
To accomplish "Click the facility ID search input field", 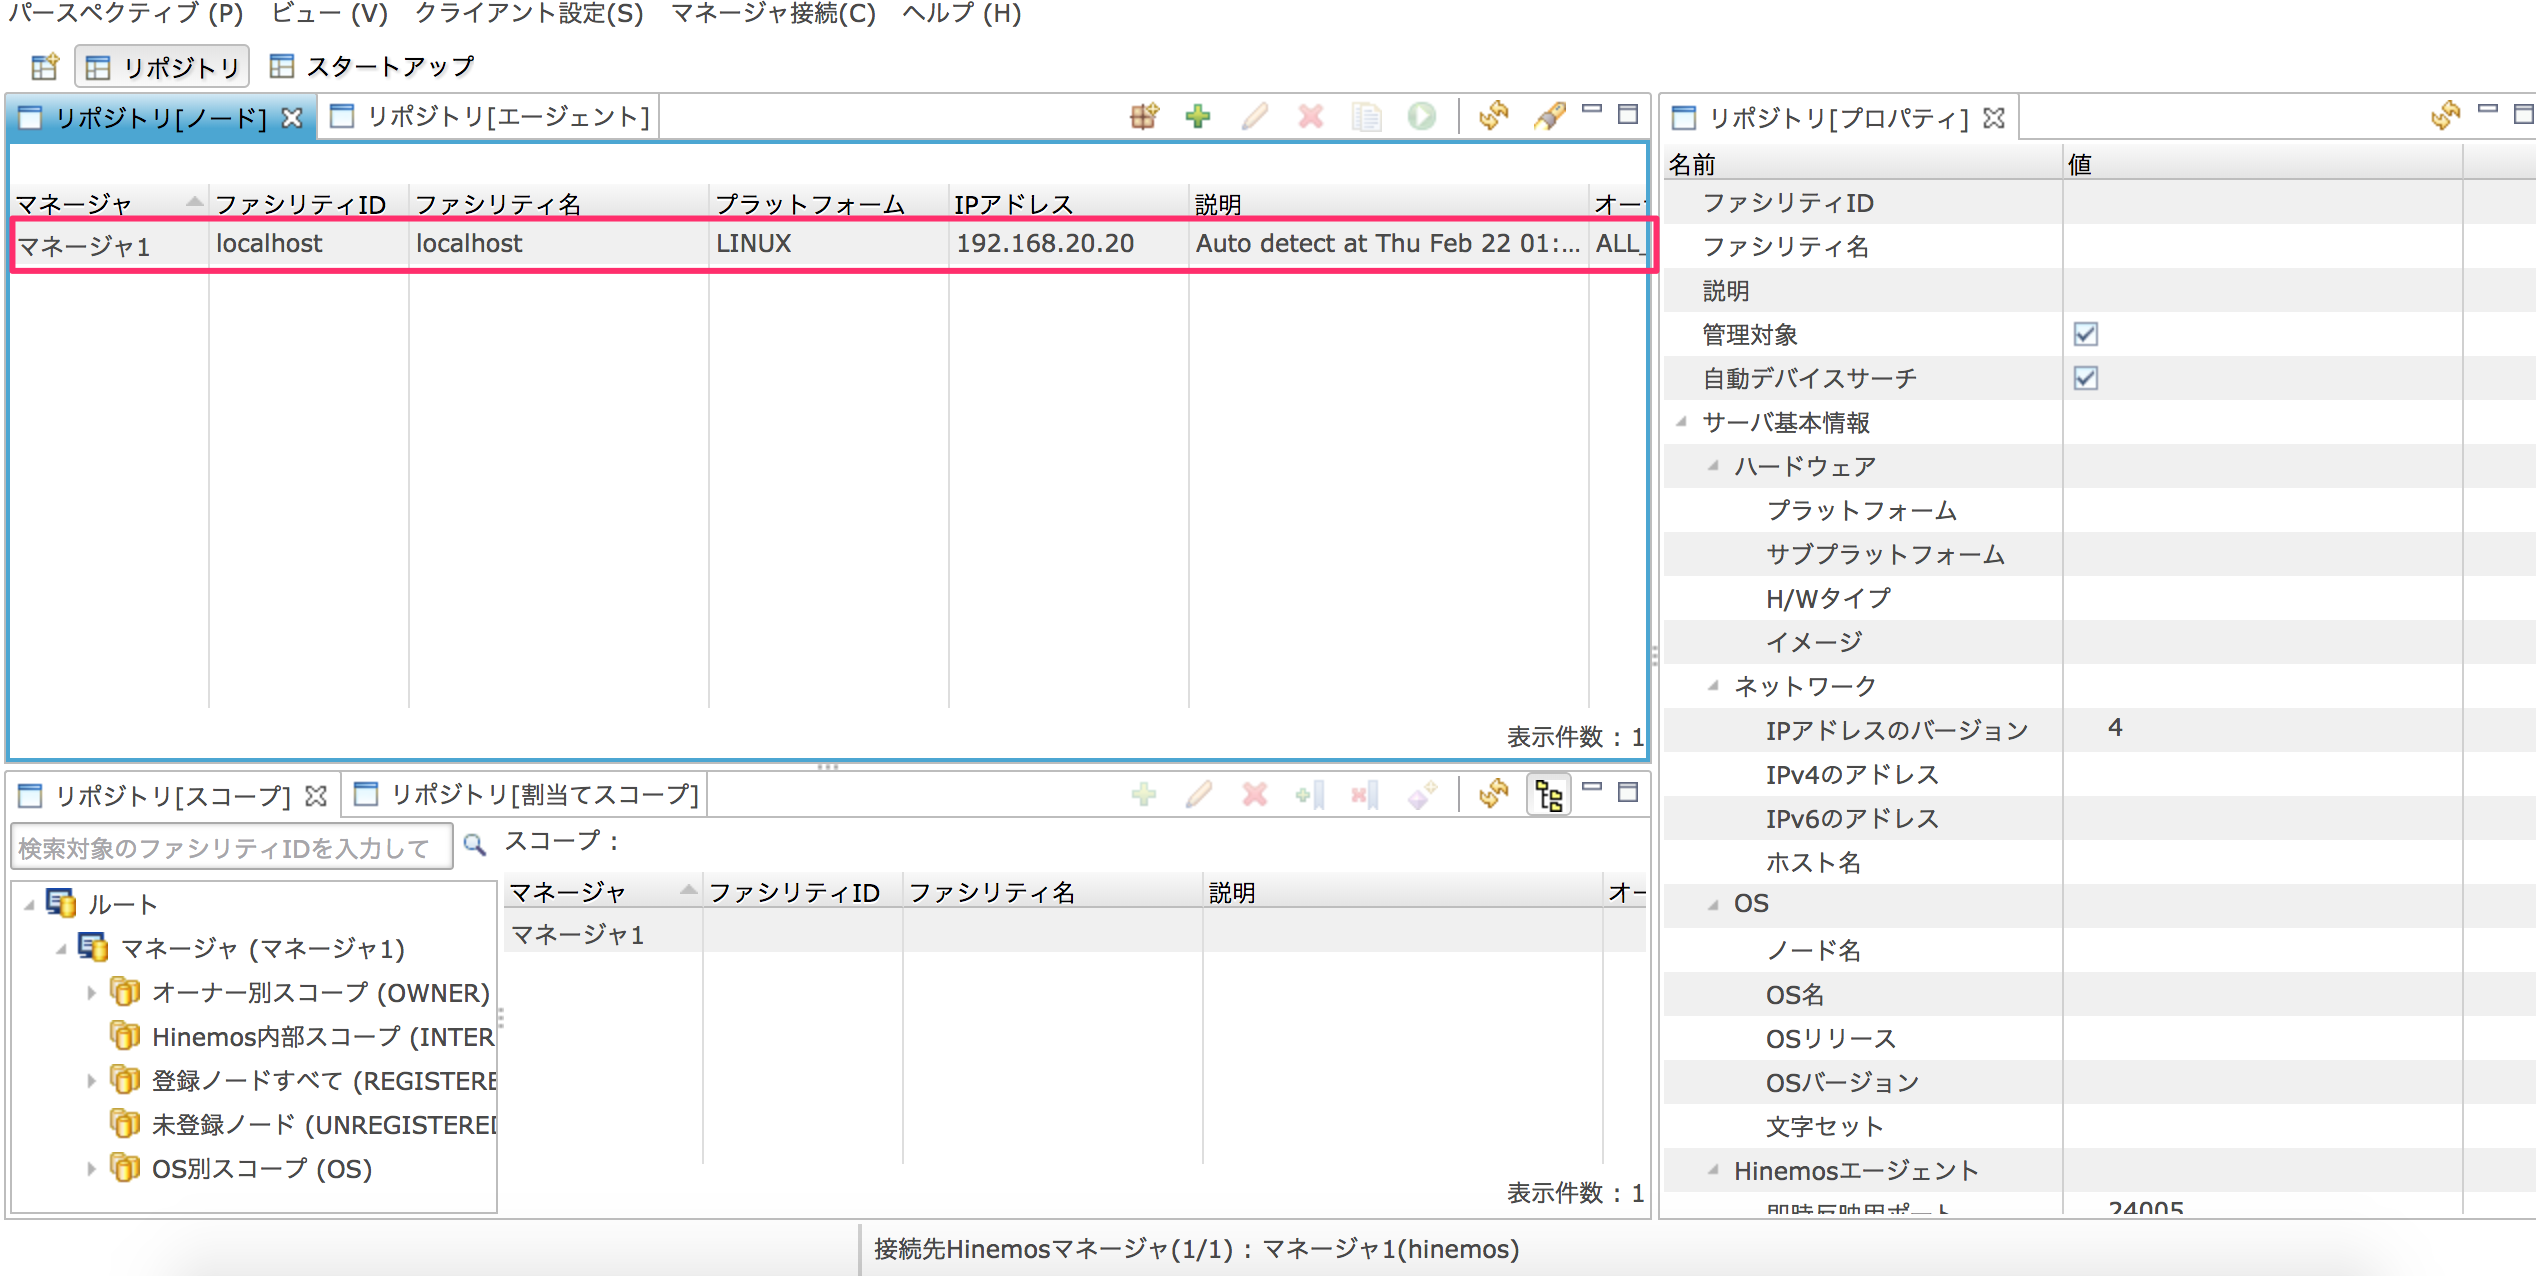I will click(x=230, y=848).
